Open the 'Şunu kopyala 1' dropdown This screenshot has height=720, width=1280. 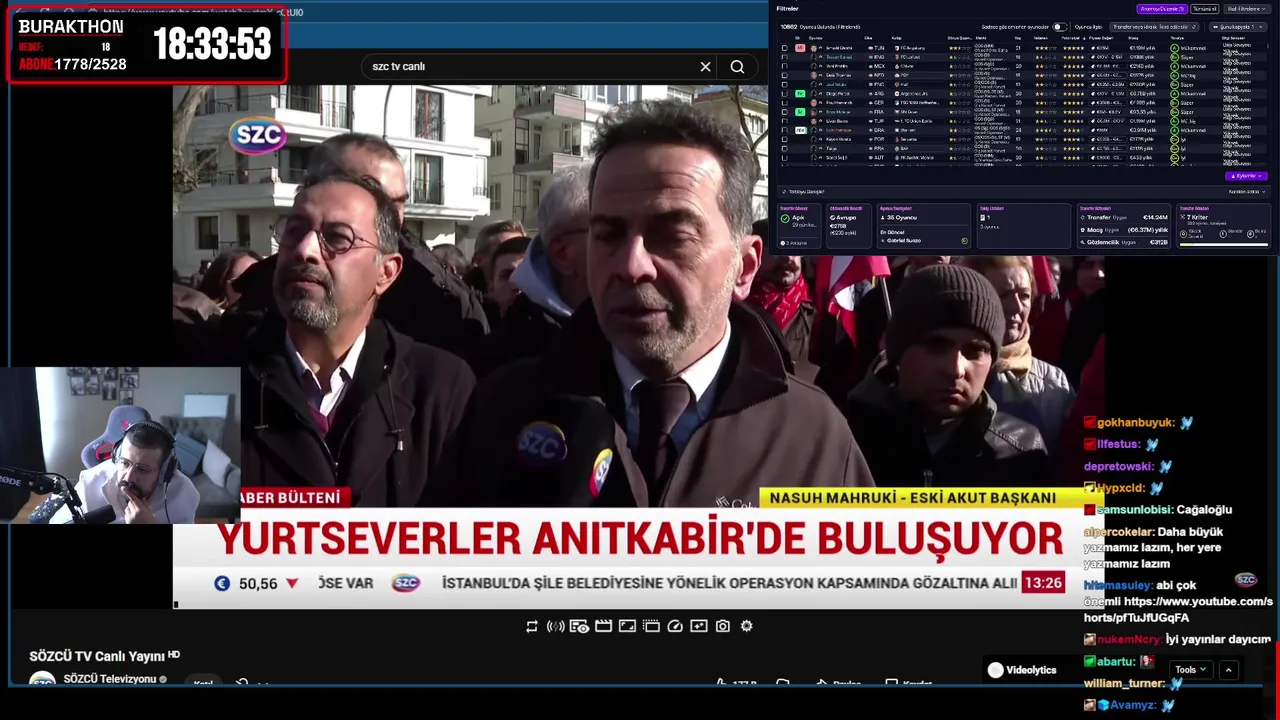coord(1238,27)
